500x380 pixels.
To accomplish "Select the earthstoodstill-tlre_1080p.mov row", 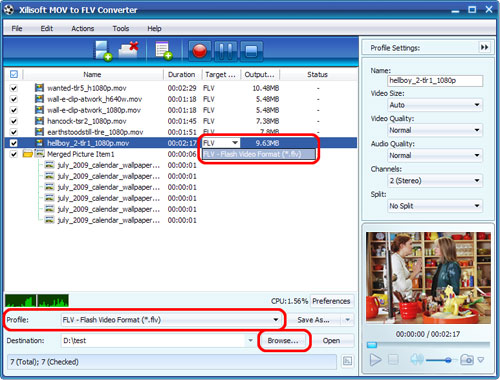I will click(x=180, y=132).
